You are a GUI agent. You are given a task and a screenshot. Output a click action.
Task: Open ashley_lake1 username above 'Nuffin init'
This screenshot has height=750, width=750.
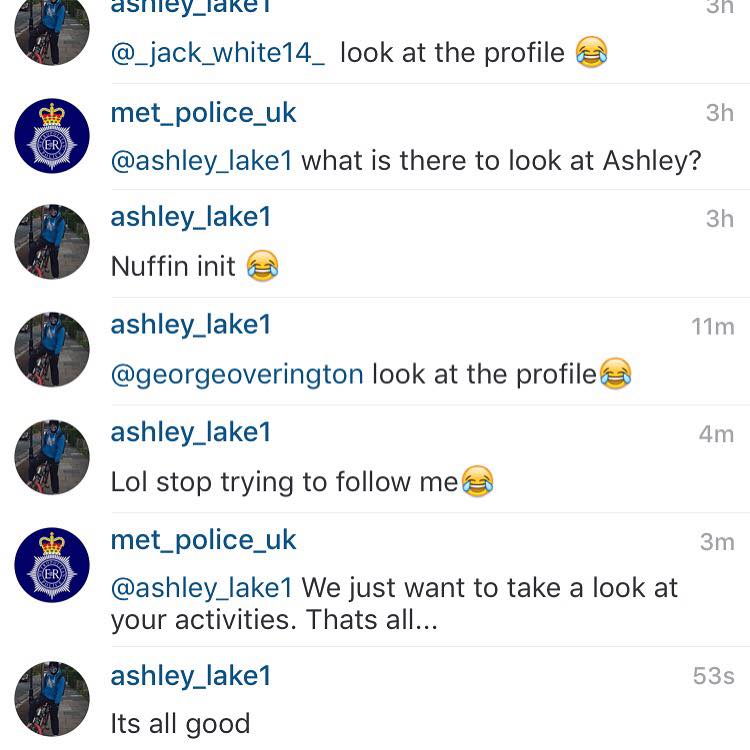click(191, 217)
